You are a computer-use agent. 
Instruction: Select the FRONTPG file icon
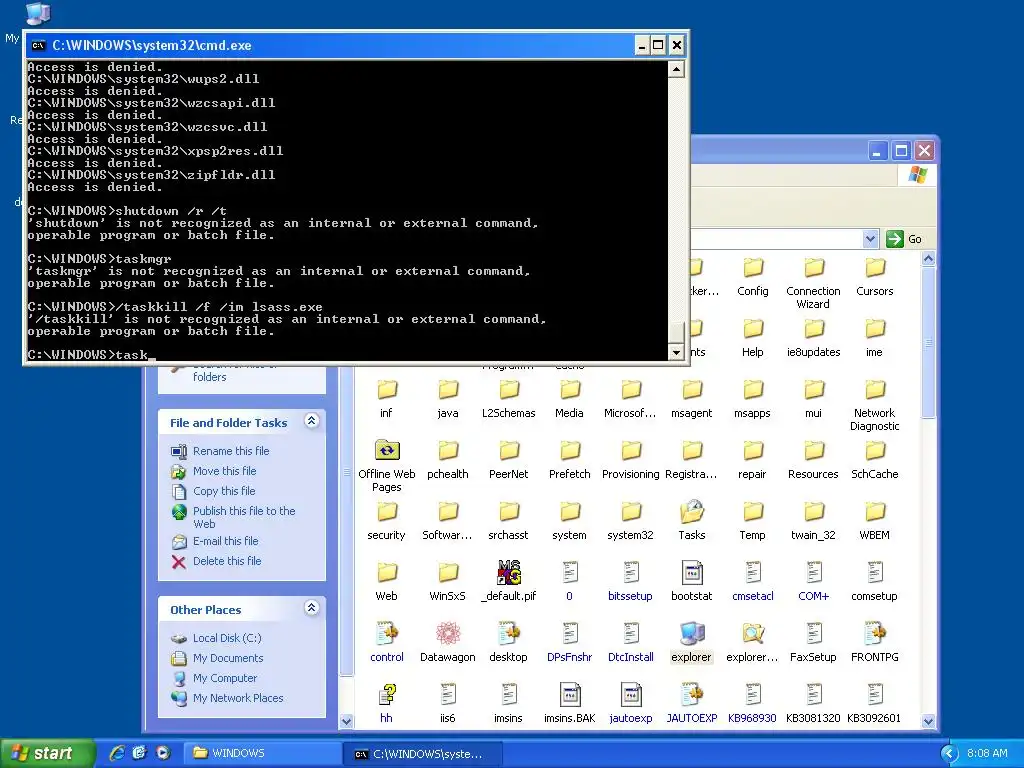point(874,634)
